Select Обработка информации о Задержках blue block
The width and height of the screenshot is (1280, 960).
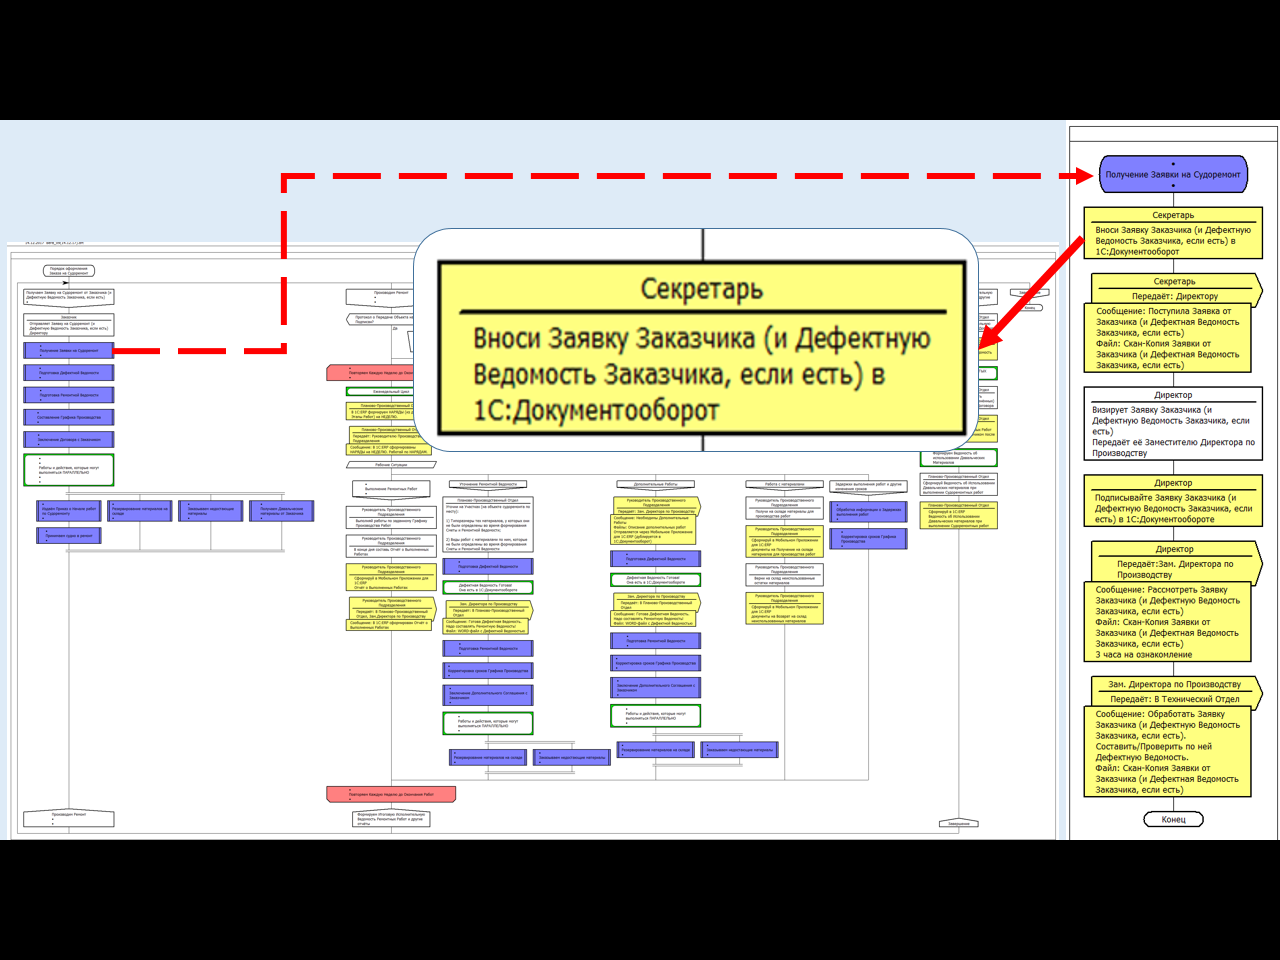(868, 511)
